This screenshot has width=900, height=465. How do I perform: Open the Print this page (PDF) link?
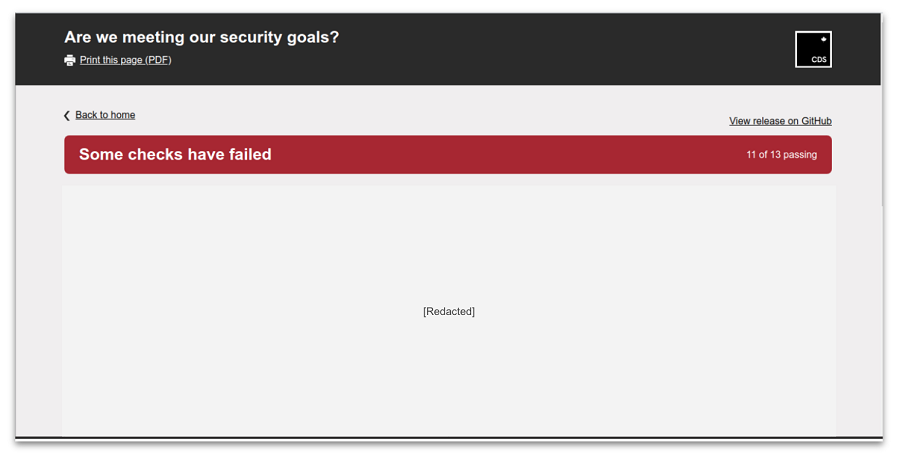coord(125,60)
